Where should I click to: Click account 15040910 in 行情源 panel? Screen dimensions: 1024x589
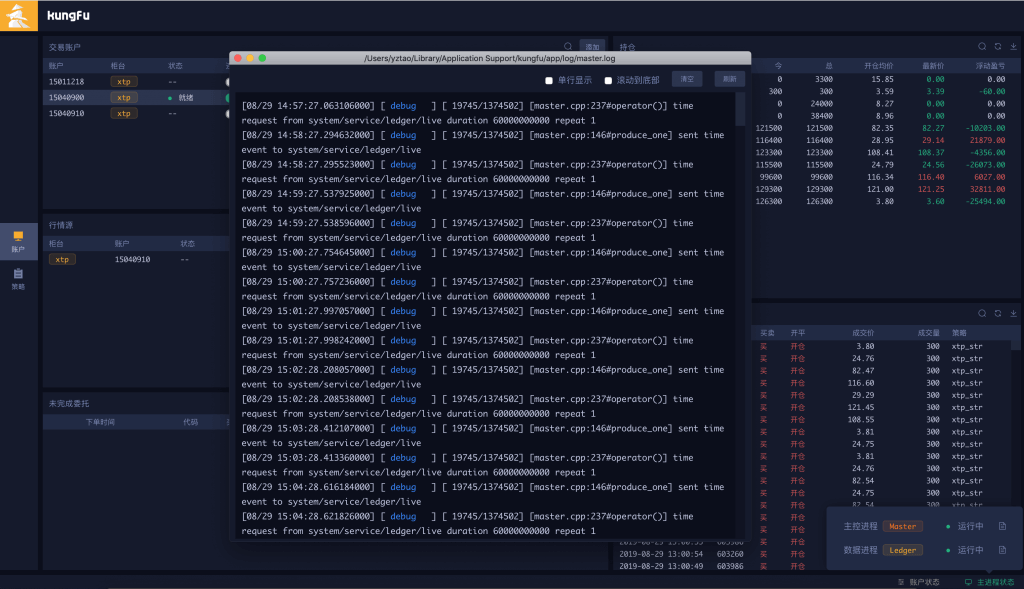(x=133, y=259)
